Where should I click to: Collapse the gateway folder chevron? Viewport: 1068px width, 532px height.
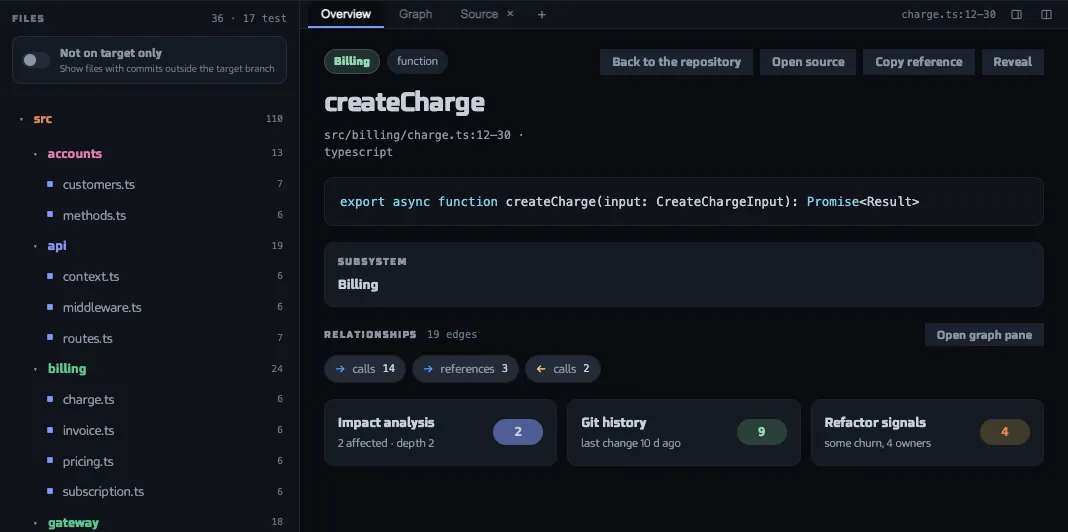pyautogui.click(x=35, y=523)
